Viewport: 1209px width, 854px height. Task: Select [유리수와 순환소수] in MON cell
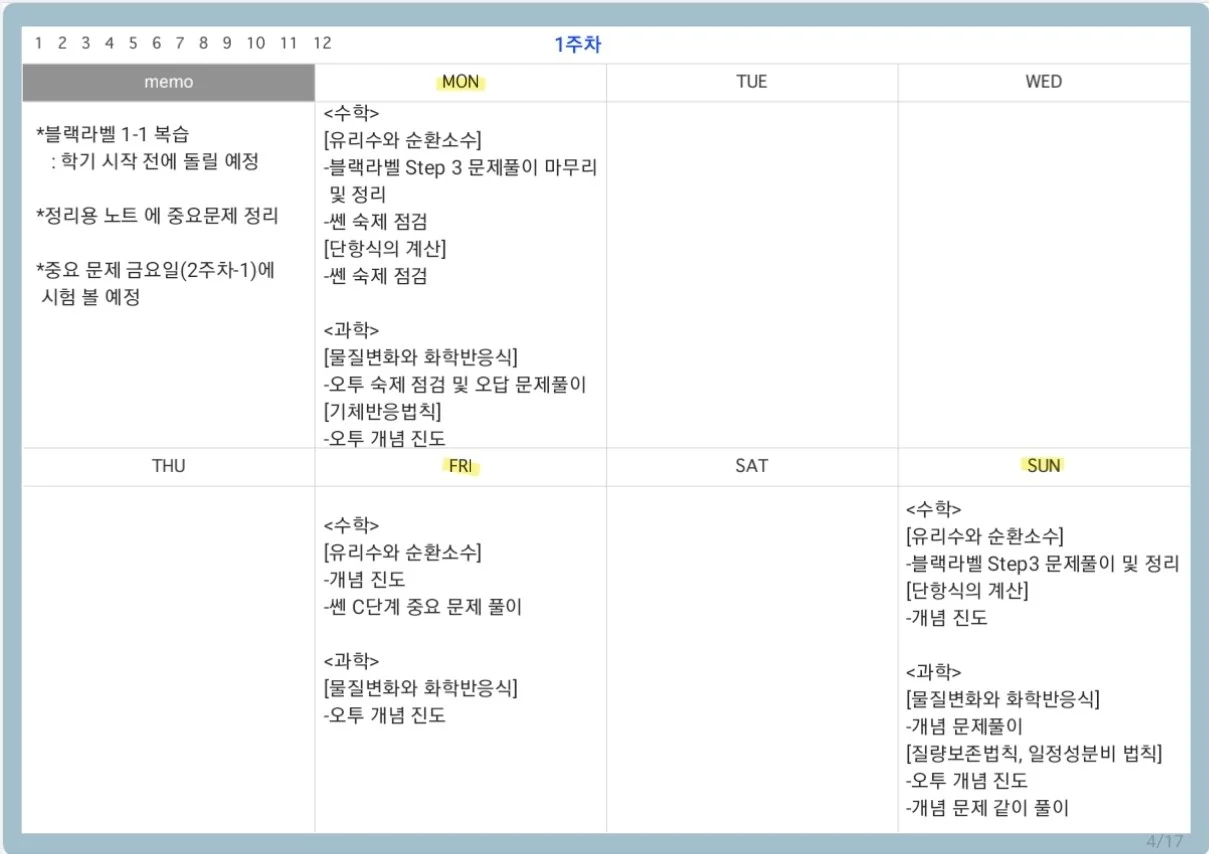click(402, 139)
